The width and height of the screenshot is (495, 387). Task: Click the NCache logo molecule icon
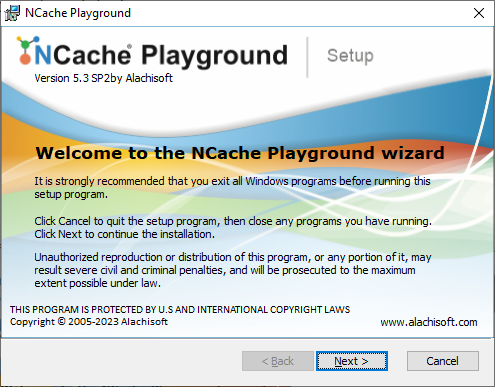point(27,50)
